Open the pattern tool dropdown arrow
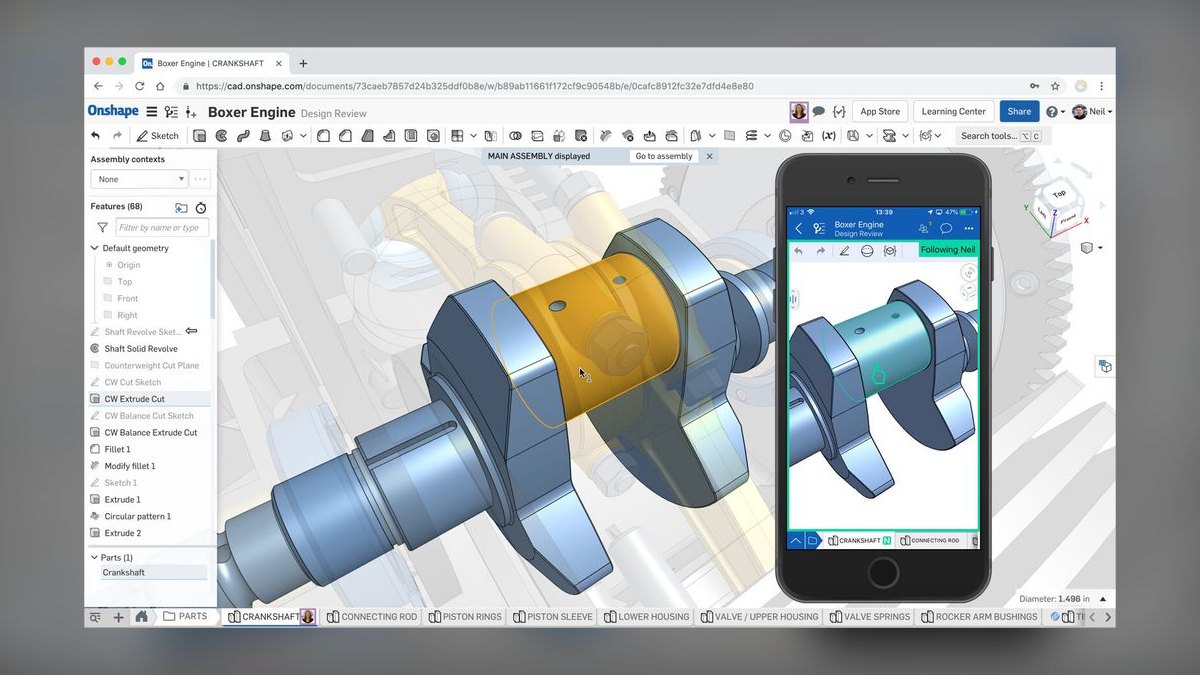Viewport: 1200px width, 675px height. point(474,136)
